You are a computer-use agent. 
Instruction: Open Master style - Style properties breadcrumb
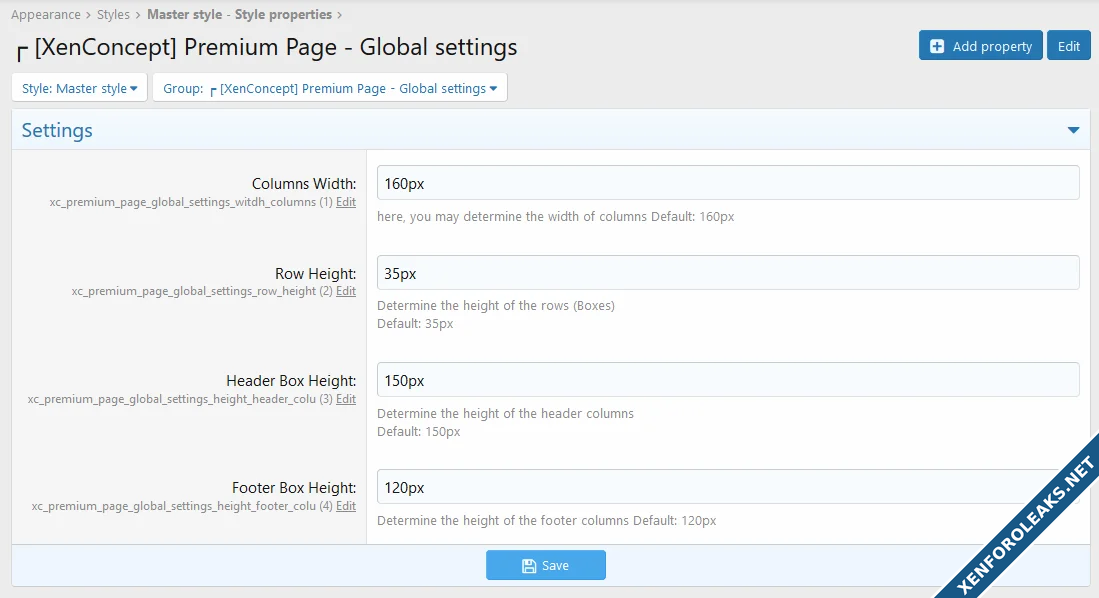click(239, 15)
